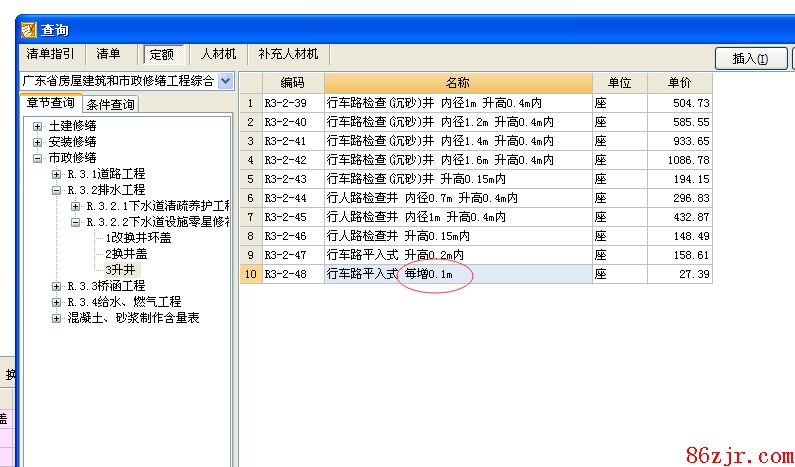Expand the 土建修缮 tree node
This screenshot has width=795, height=467.
click(38, 127)
